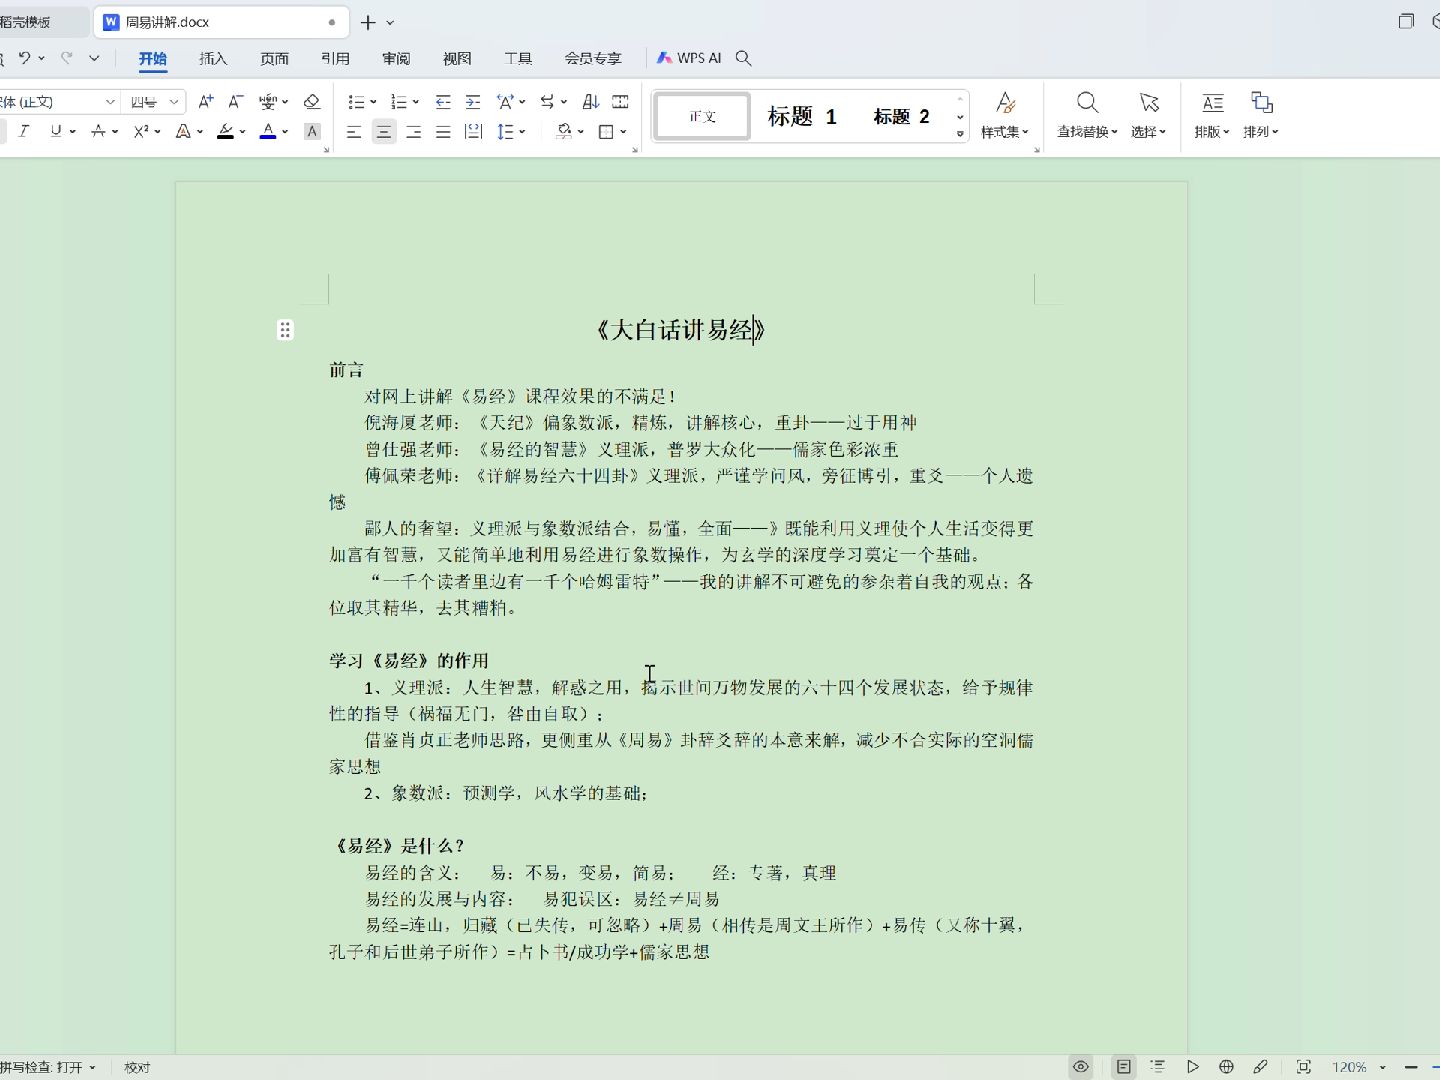Increase paragraph indent

pos(473,102)
